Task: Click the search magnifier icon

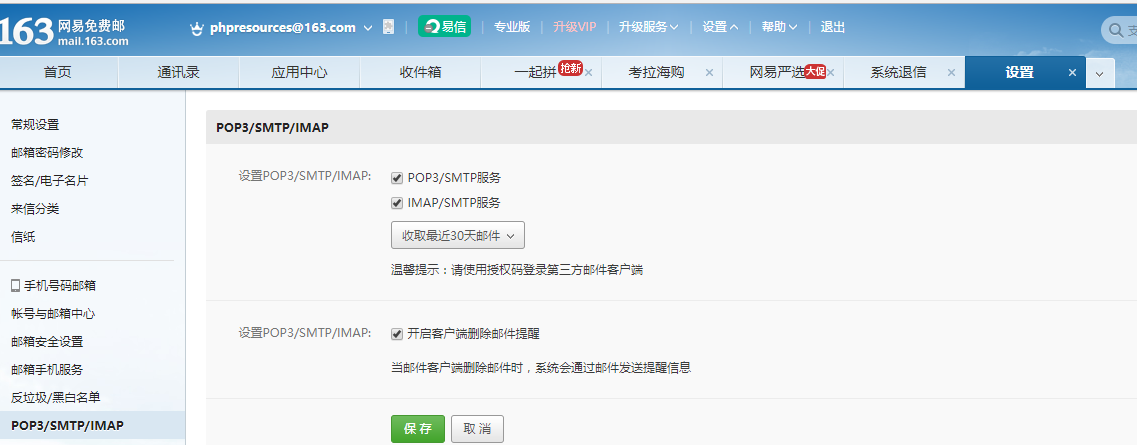Action: pos(1115,31)
